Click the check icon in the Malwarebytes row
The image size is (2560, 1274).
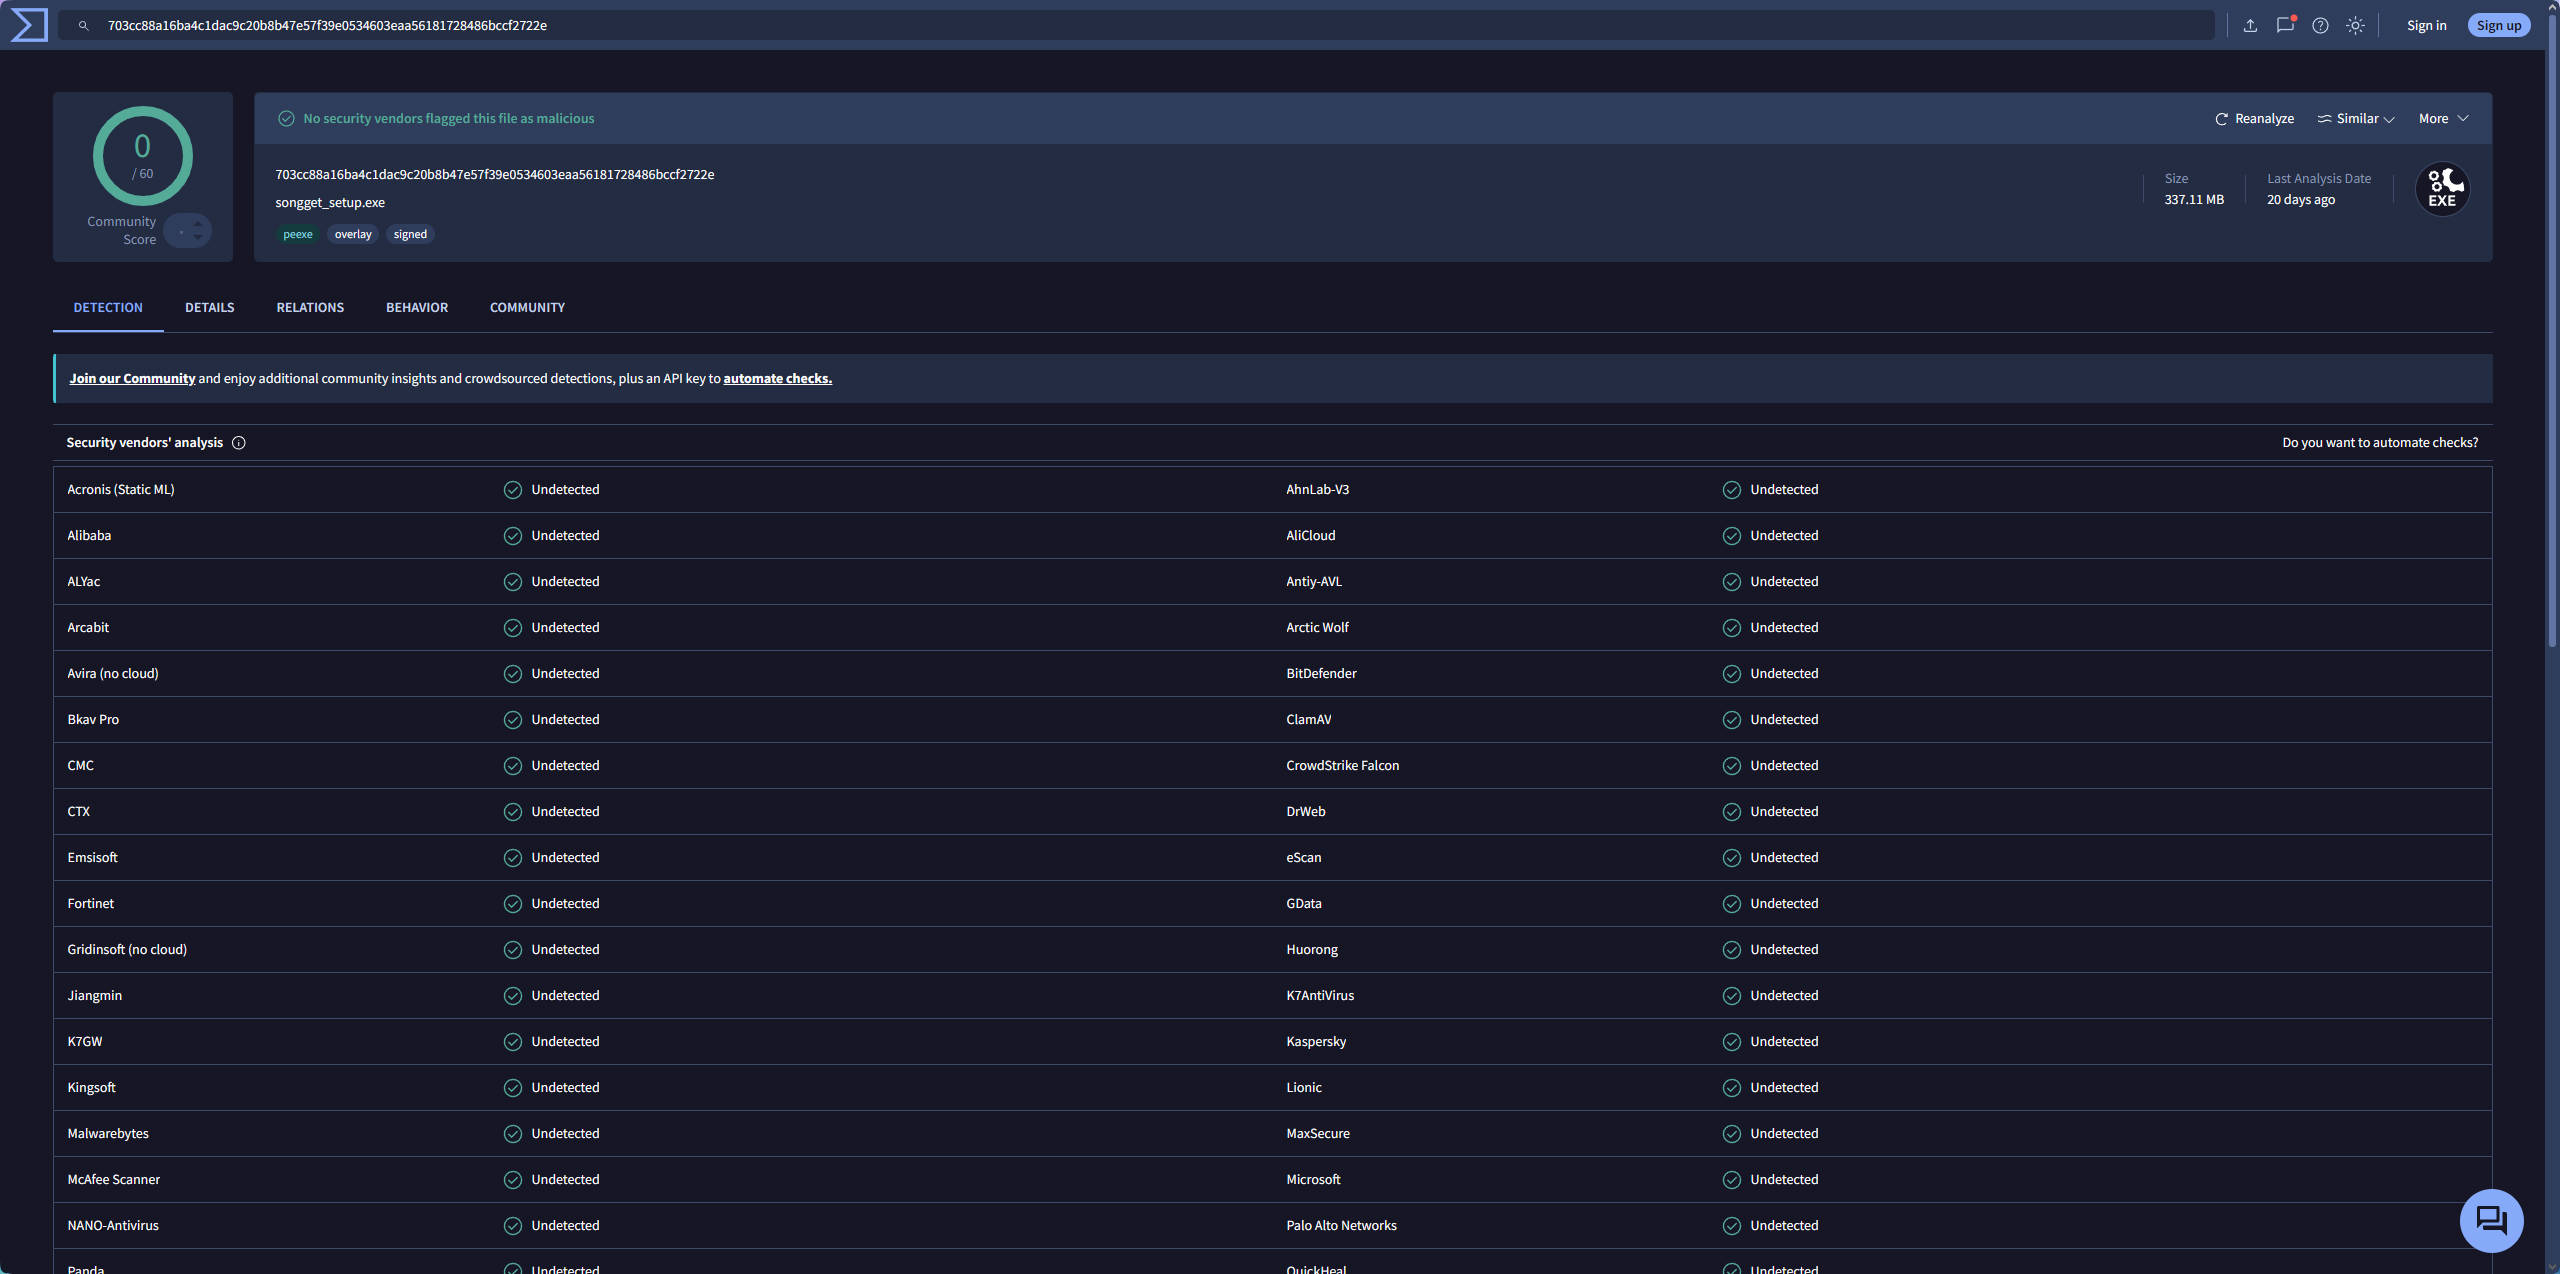513,1134
